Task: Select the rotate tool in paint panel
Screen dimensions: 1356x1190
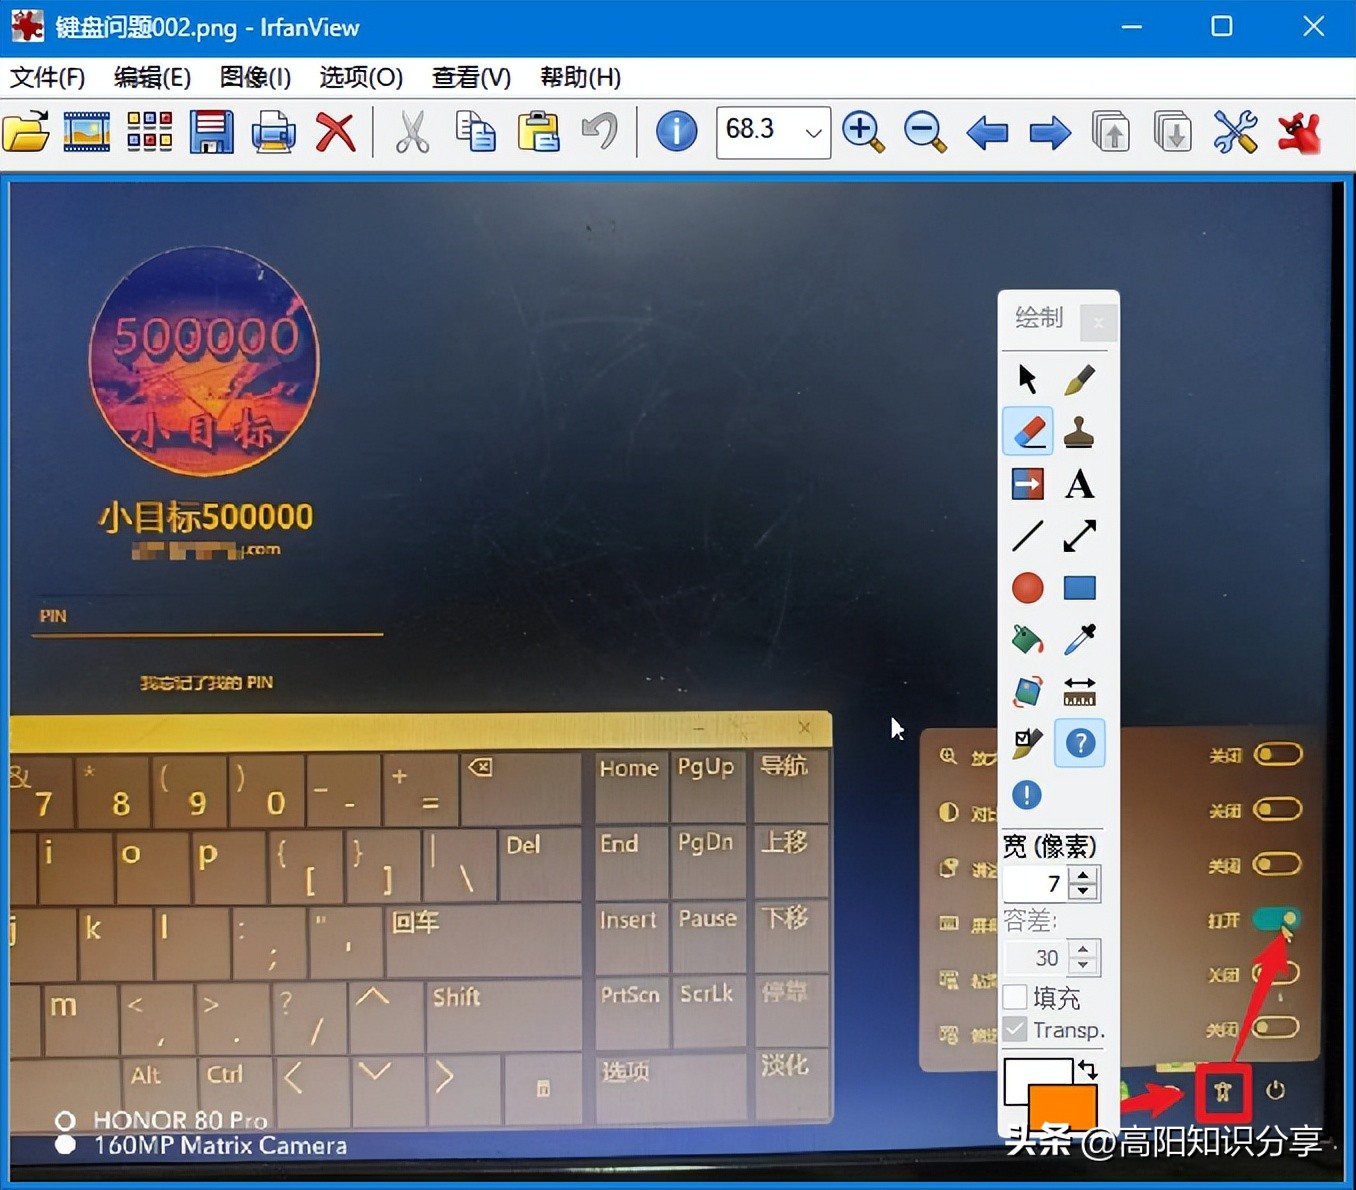Action: pyautogui.click(x=1027, y=692)
